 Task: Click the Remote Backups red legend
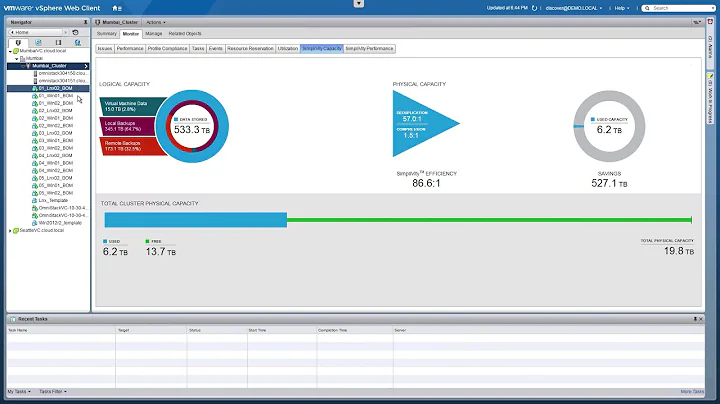131,146
